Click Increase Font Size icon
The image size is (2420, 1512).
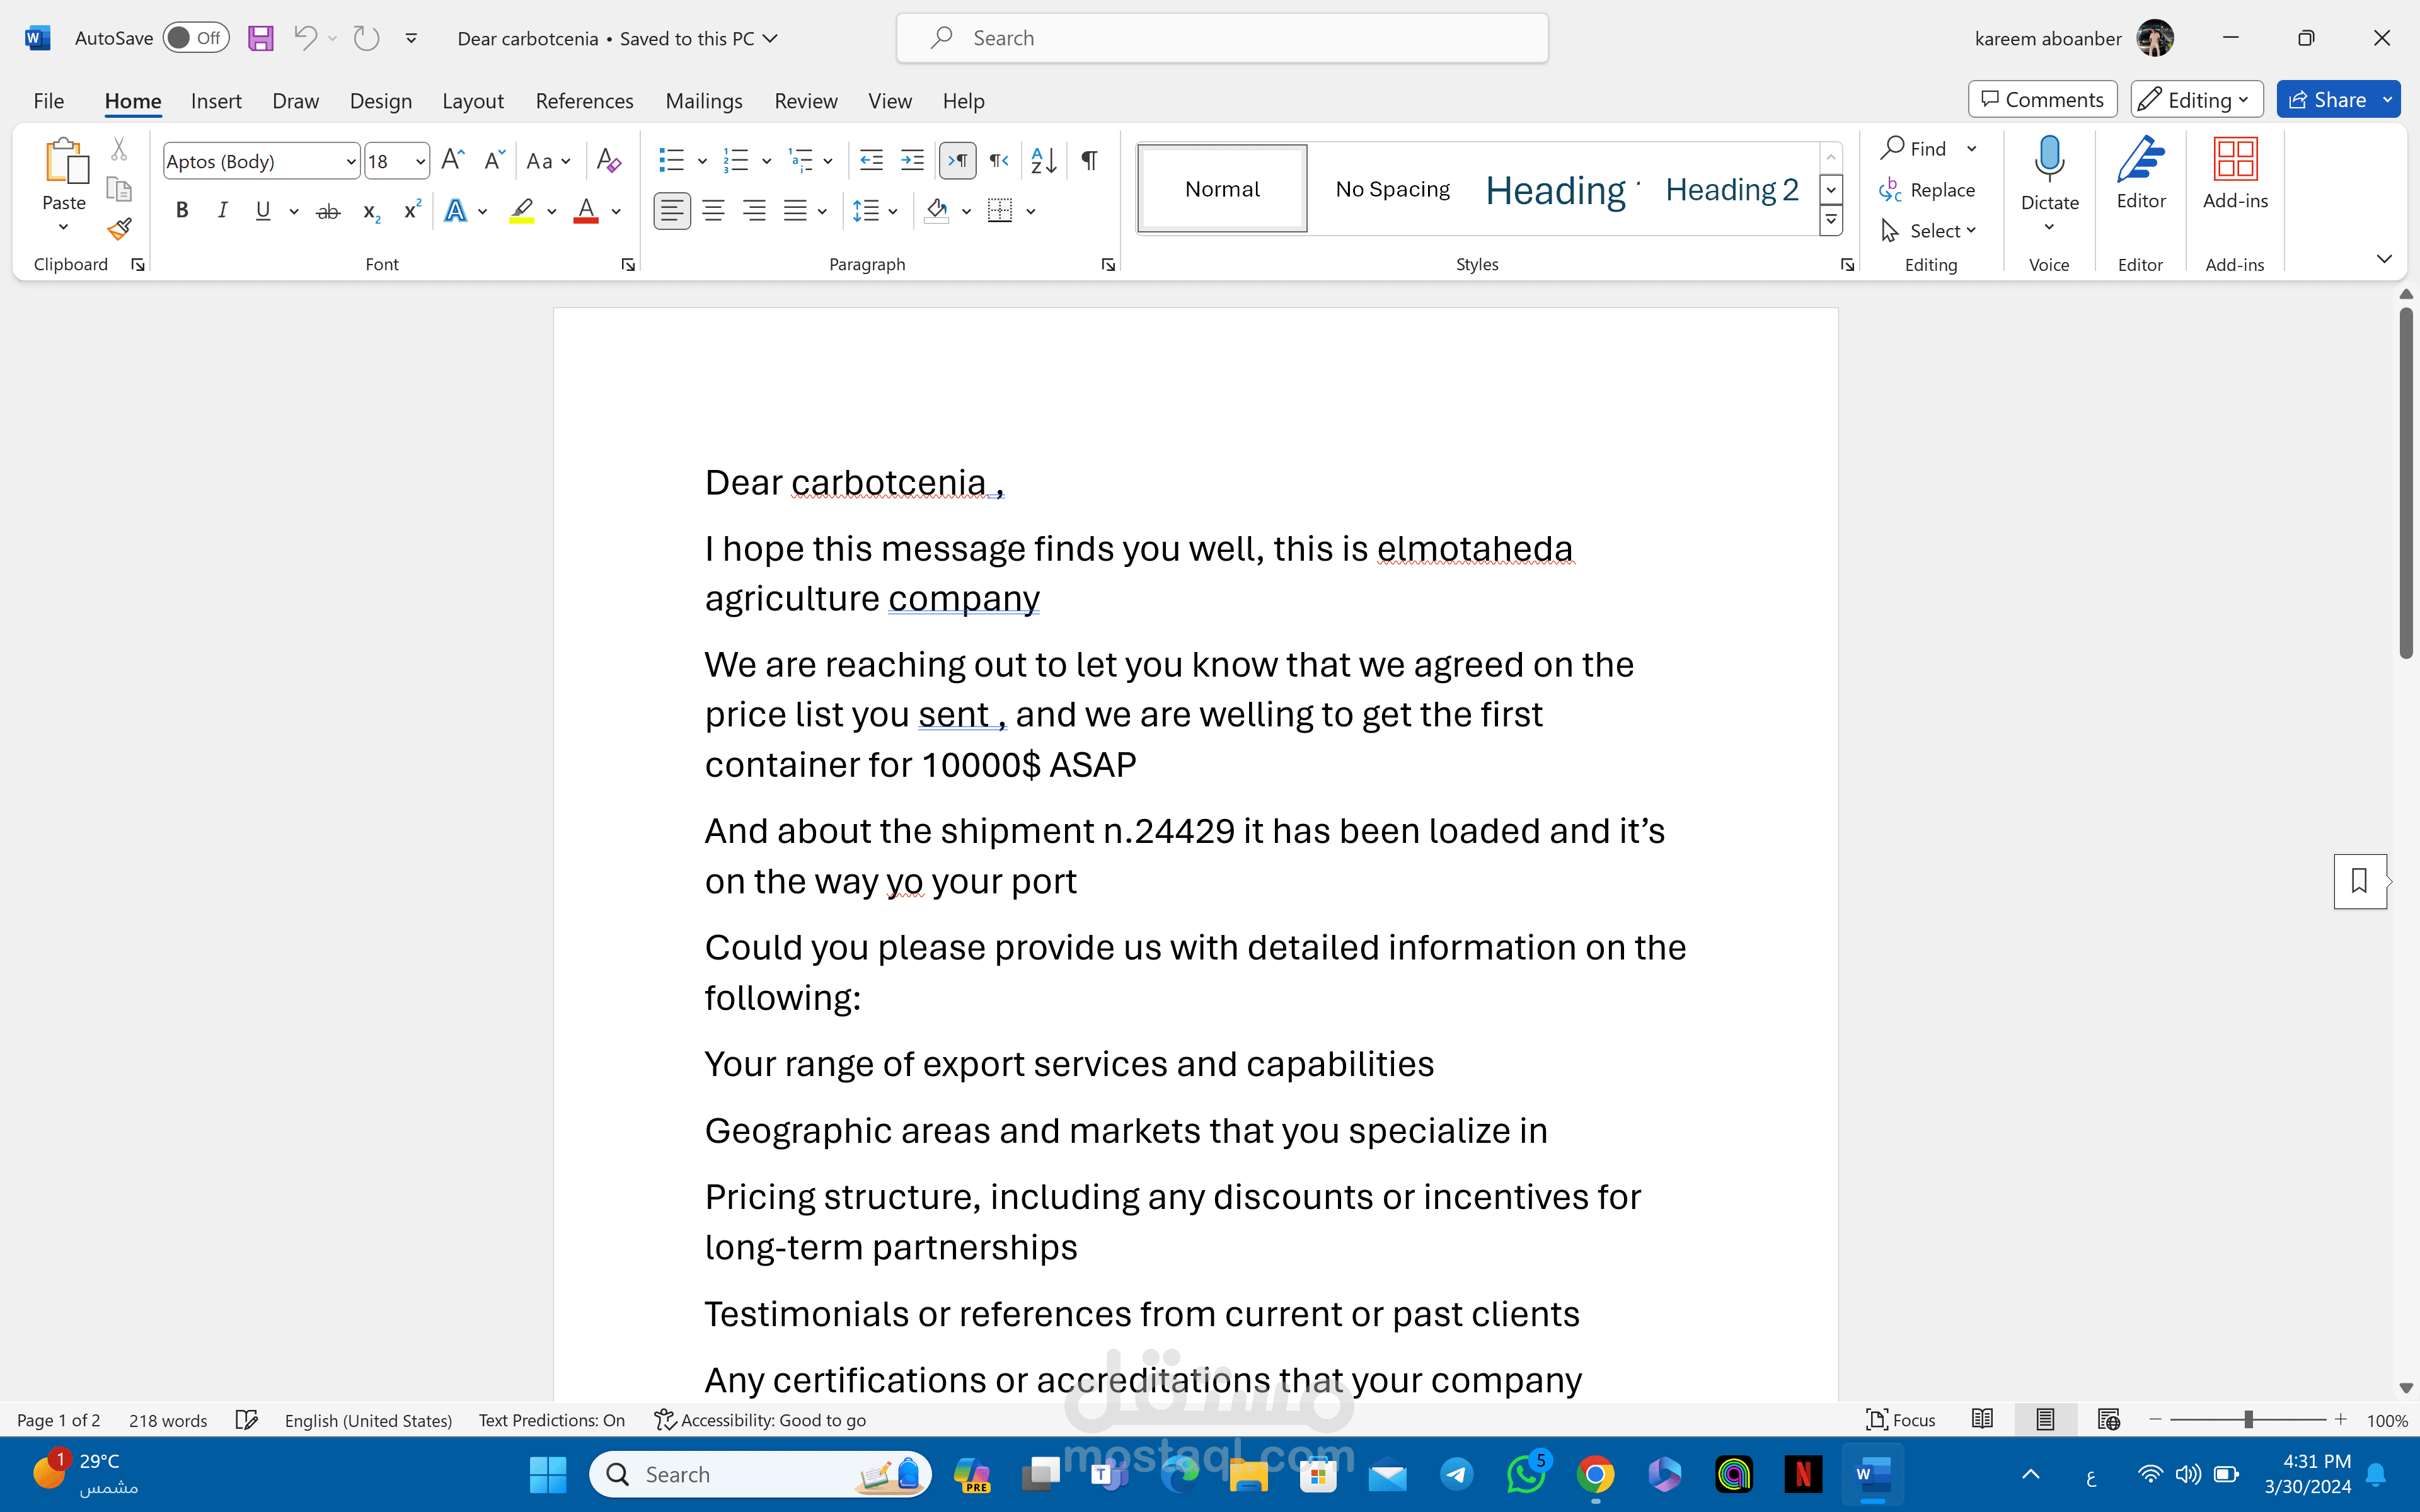[x=452, y=160]
